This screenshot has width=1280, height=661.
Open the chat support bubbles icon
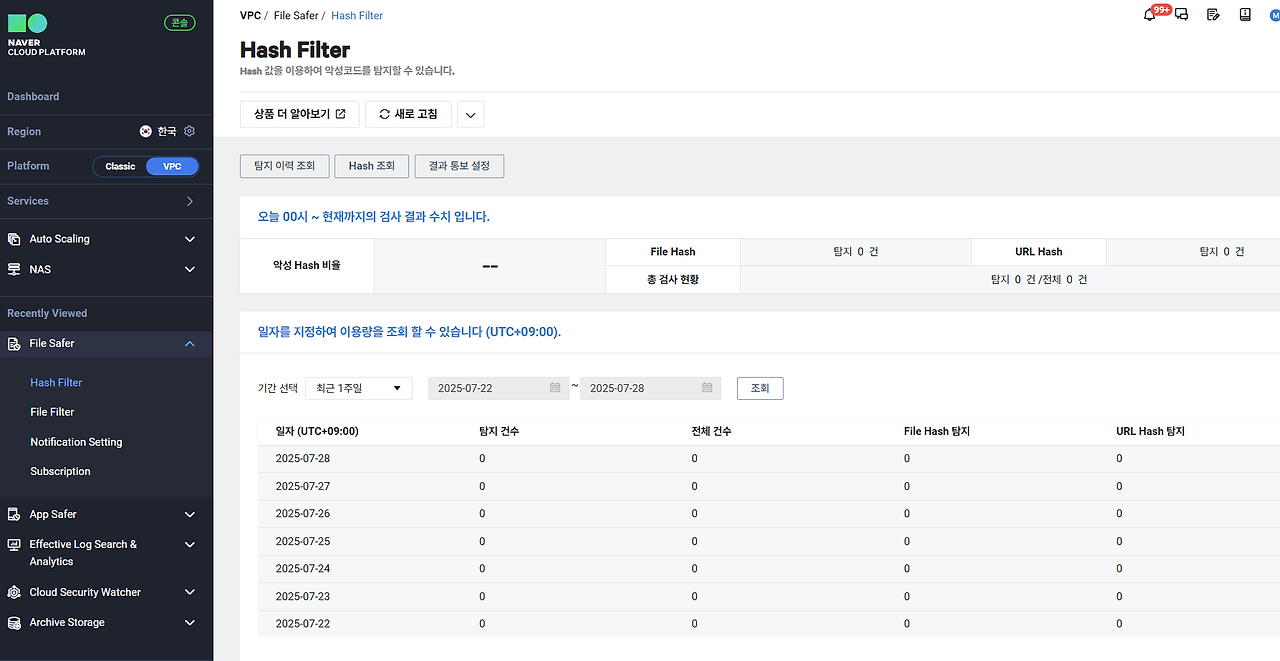tap(1181, 15)
